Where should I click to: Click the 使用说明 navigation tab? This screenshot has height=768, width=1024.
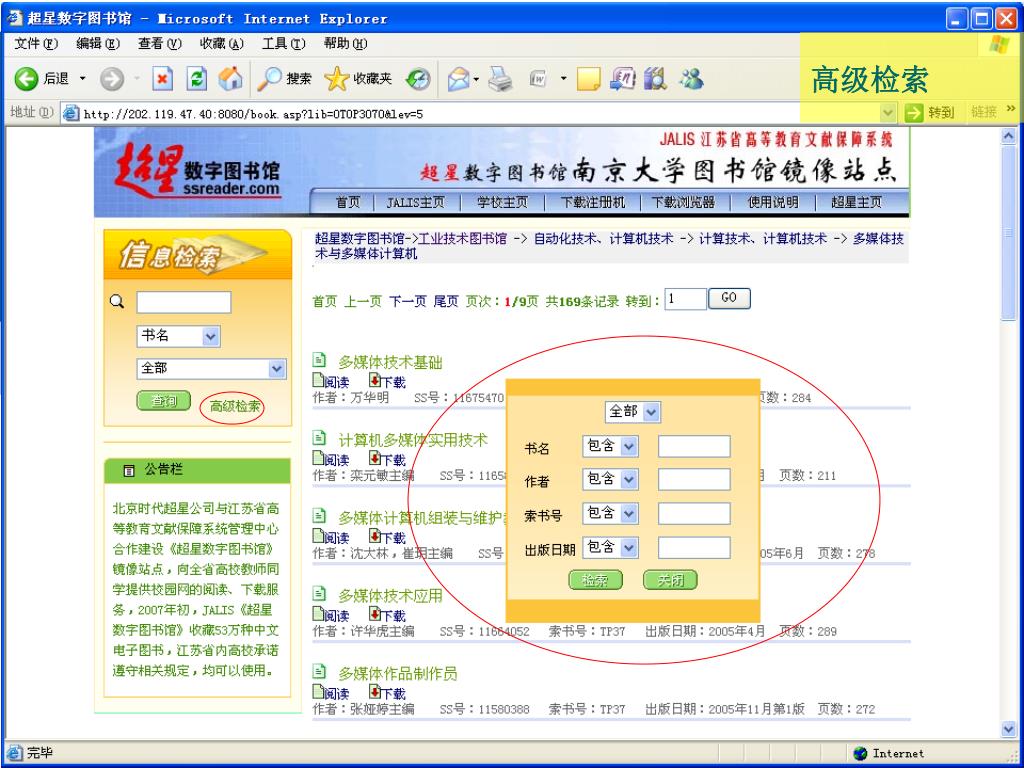(x=773, y=202)
